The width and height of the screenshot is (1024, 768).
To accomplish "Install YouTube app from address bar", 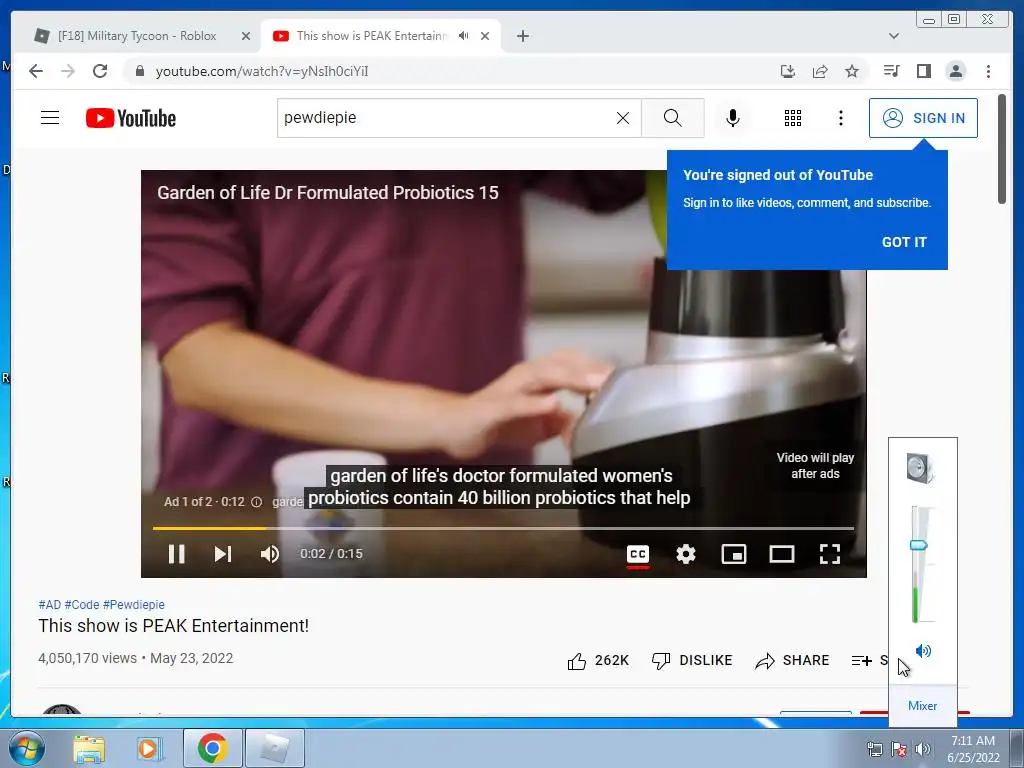I will 788,71.
